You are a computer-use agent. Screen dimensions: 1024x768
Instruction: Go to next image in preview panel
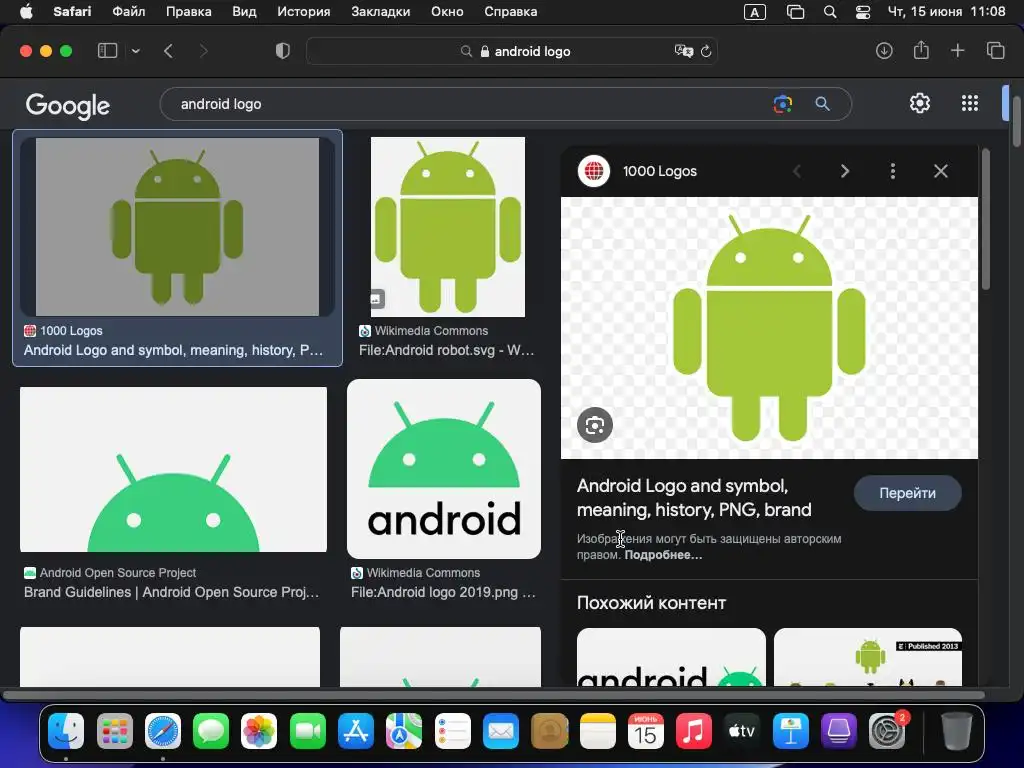tap(845, 171)
